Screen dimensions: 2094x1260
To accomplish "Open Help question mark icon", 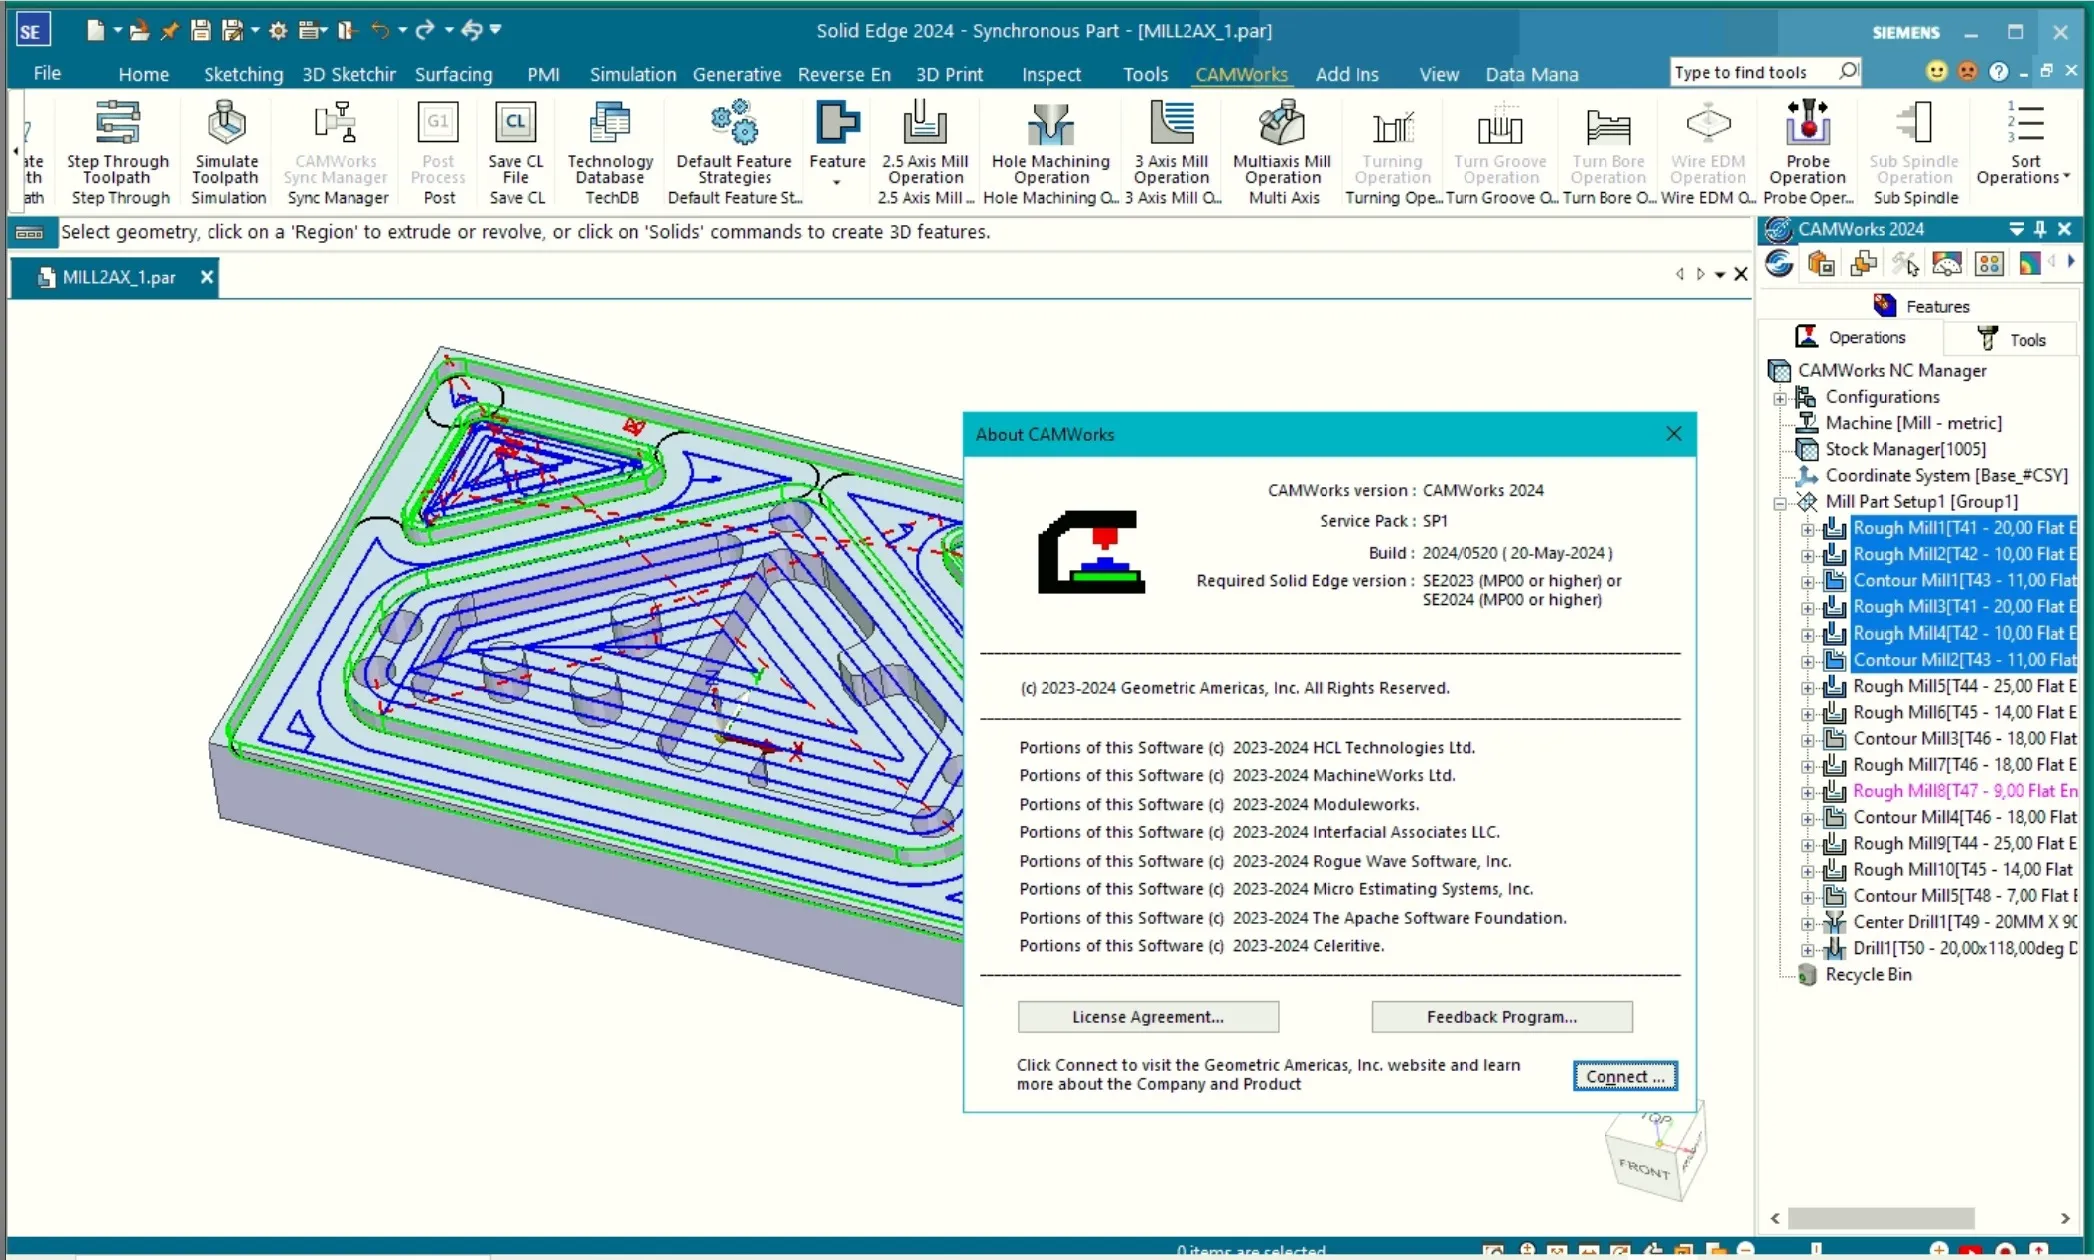I will pos(1998,72).
